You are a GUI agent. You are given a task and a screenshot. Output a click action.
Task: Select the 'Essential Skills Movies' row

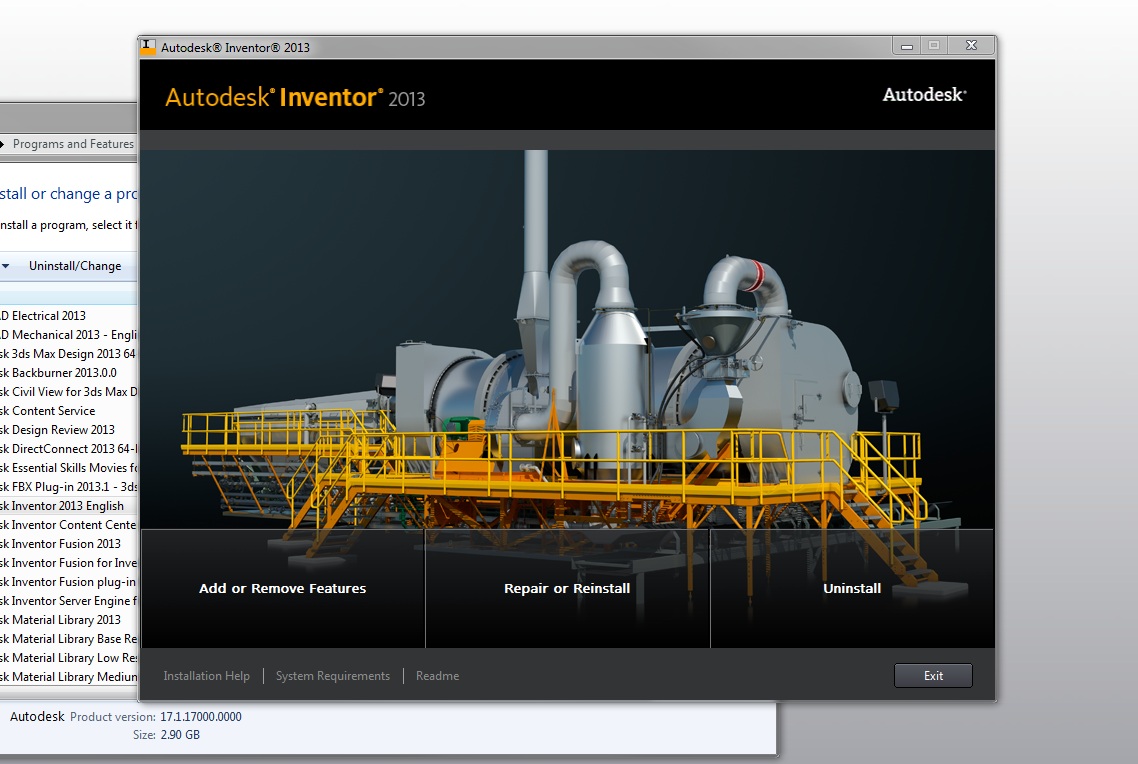[68, 467]
